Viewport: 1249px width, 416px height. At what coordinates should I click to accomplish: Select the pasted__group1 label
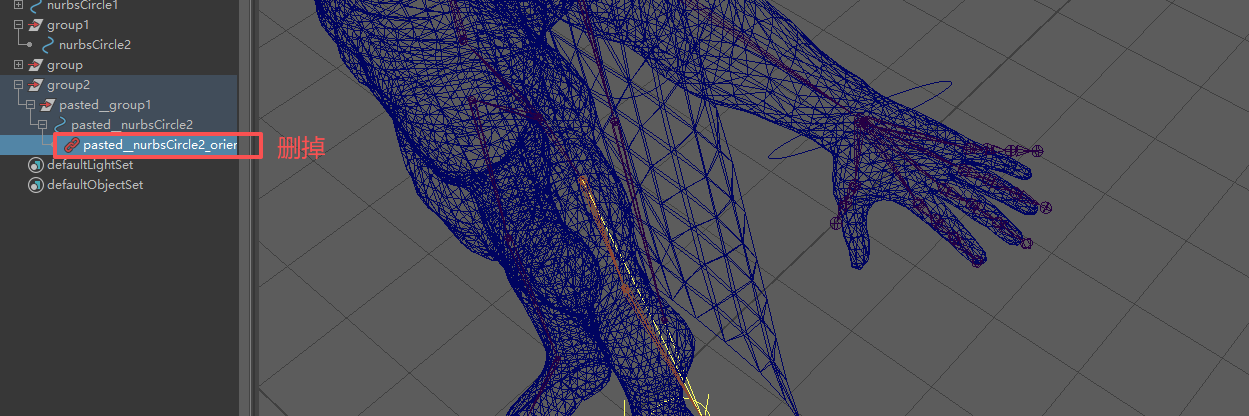(105, 105)
